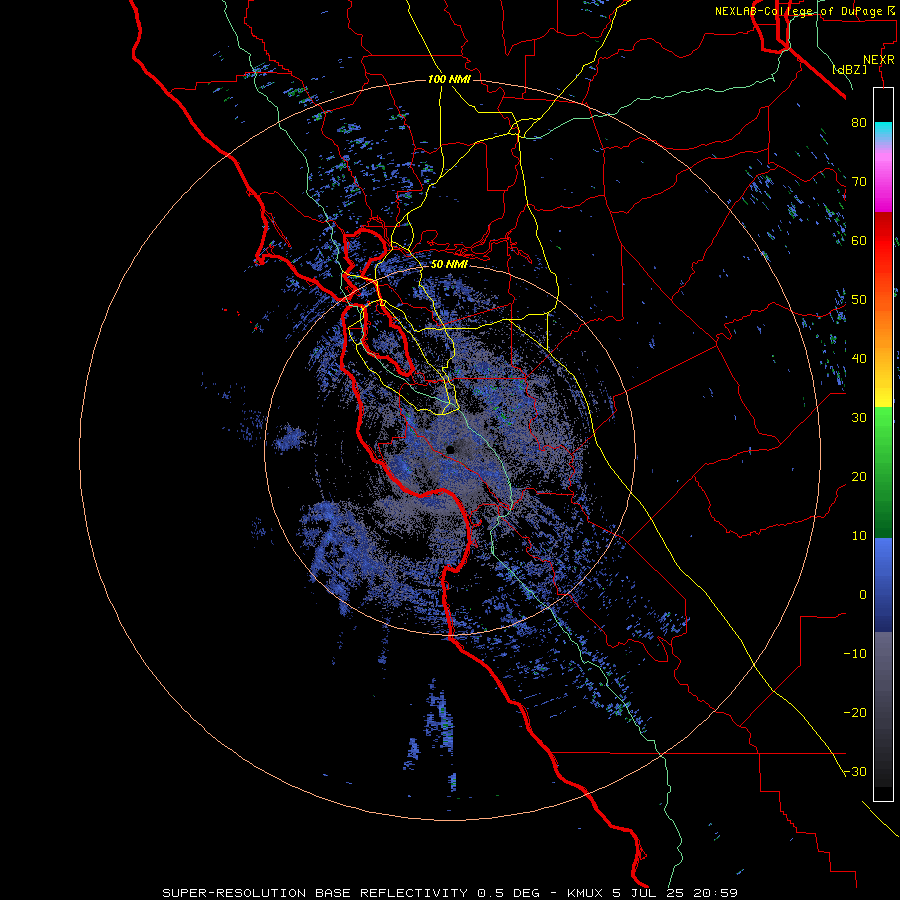Screen dimensions: 900x900
Task: Click the "50 NMI" range ring label
Action: coord(449,265)
